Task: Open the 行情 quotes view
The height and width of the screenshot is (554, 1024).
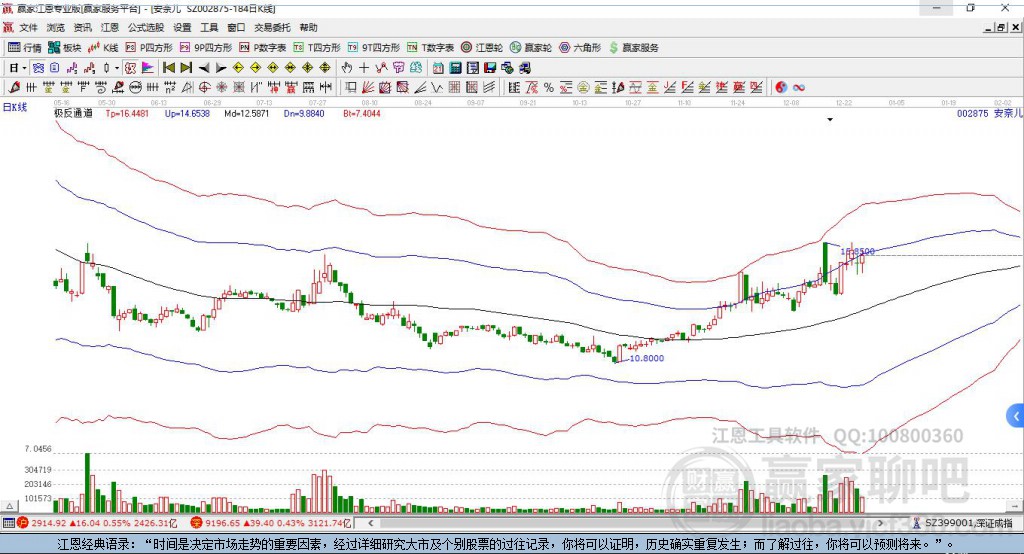Action: 24,48
